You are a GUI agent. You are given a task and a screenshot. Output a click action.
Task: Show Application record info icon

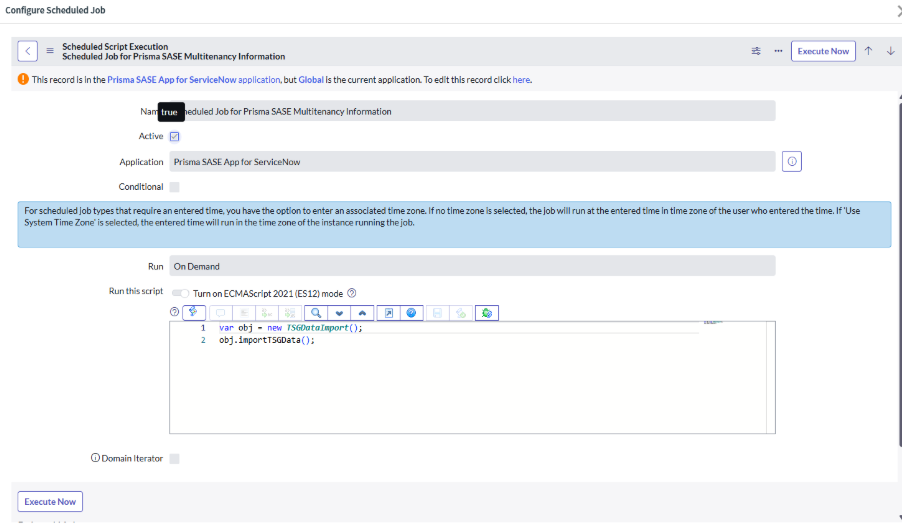[791, 162]
